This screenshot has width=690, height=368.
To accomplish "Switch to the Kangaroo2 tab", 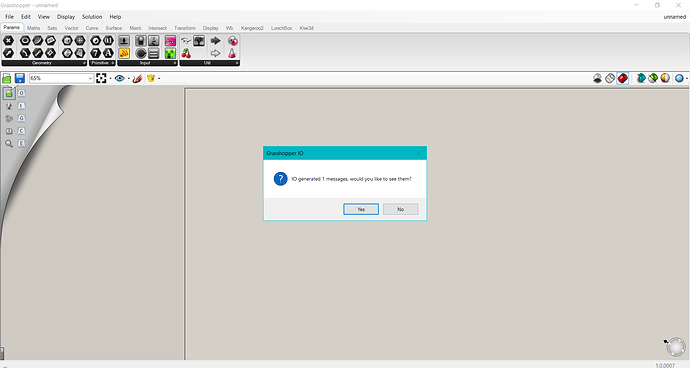I will click(252, 28).
